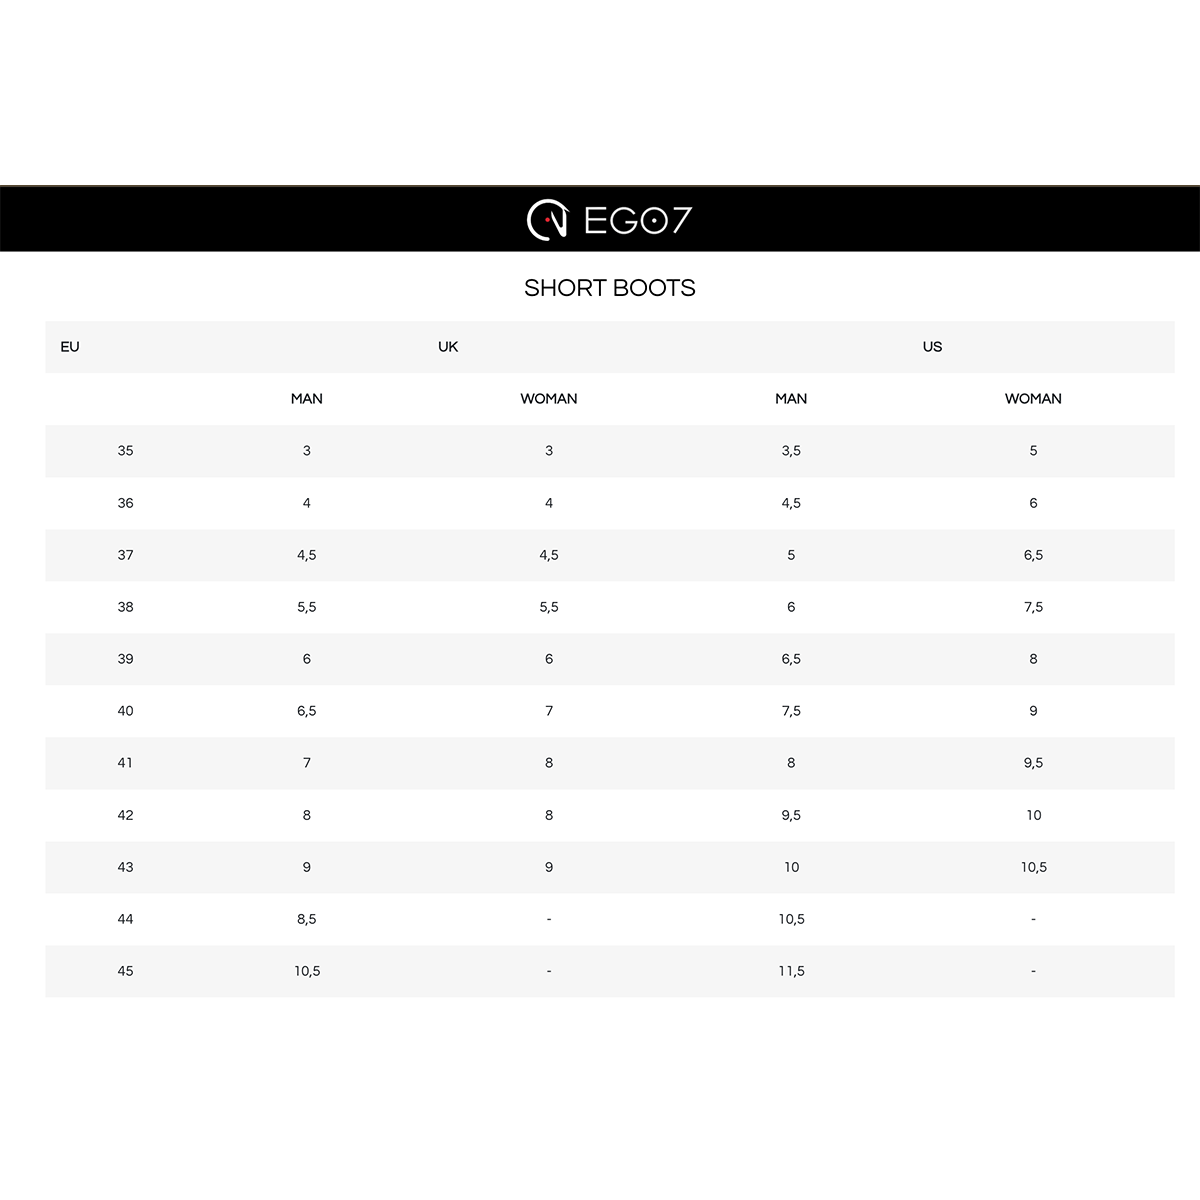Image resolution: width=1200 pixels, height=1200 pixels.
Task: Click the EGO7 brand name text
Action: click(x=637, y=220)
